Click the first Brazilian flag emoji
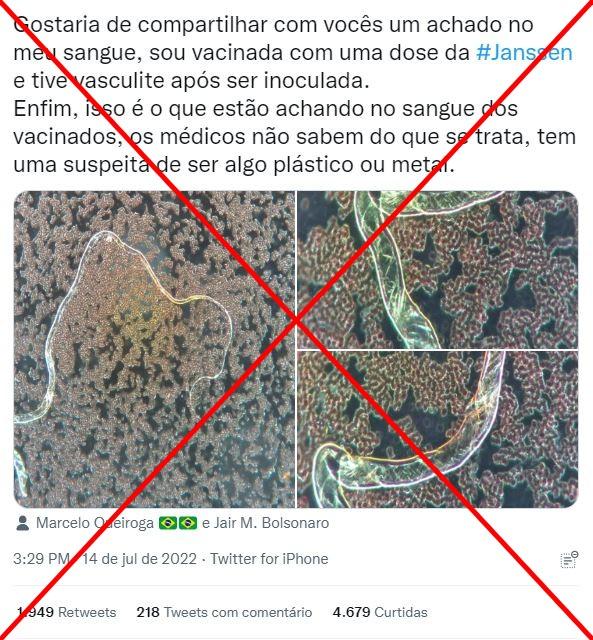 [x=168, y=523]
